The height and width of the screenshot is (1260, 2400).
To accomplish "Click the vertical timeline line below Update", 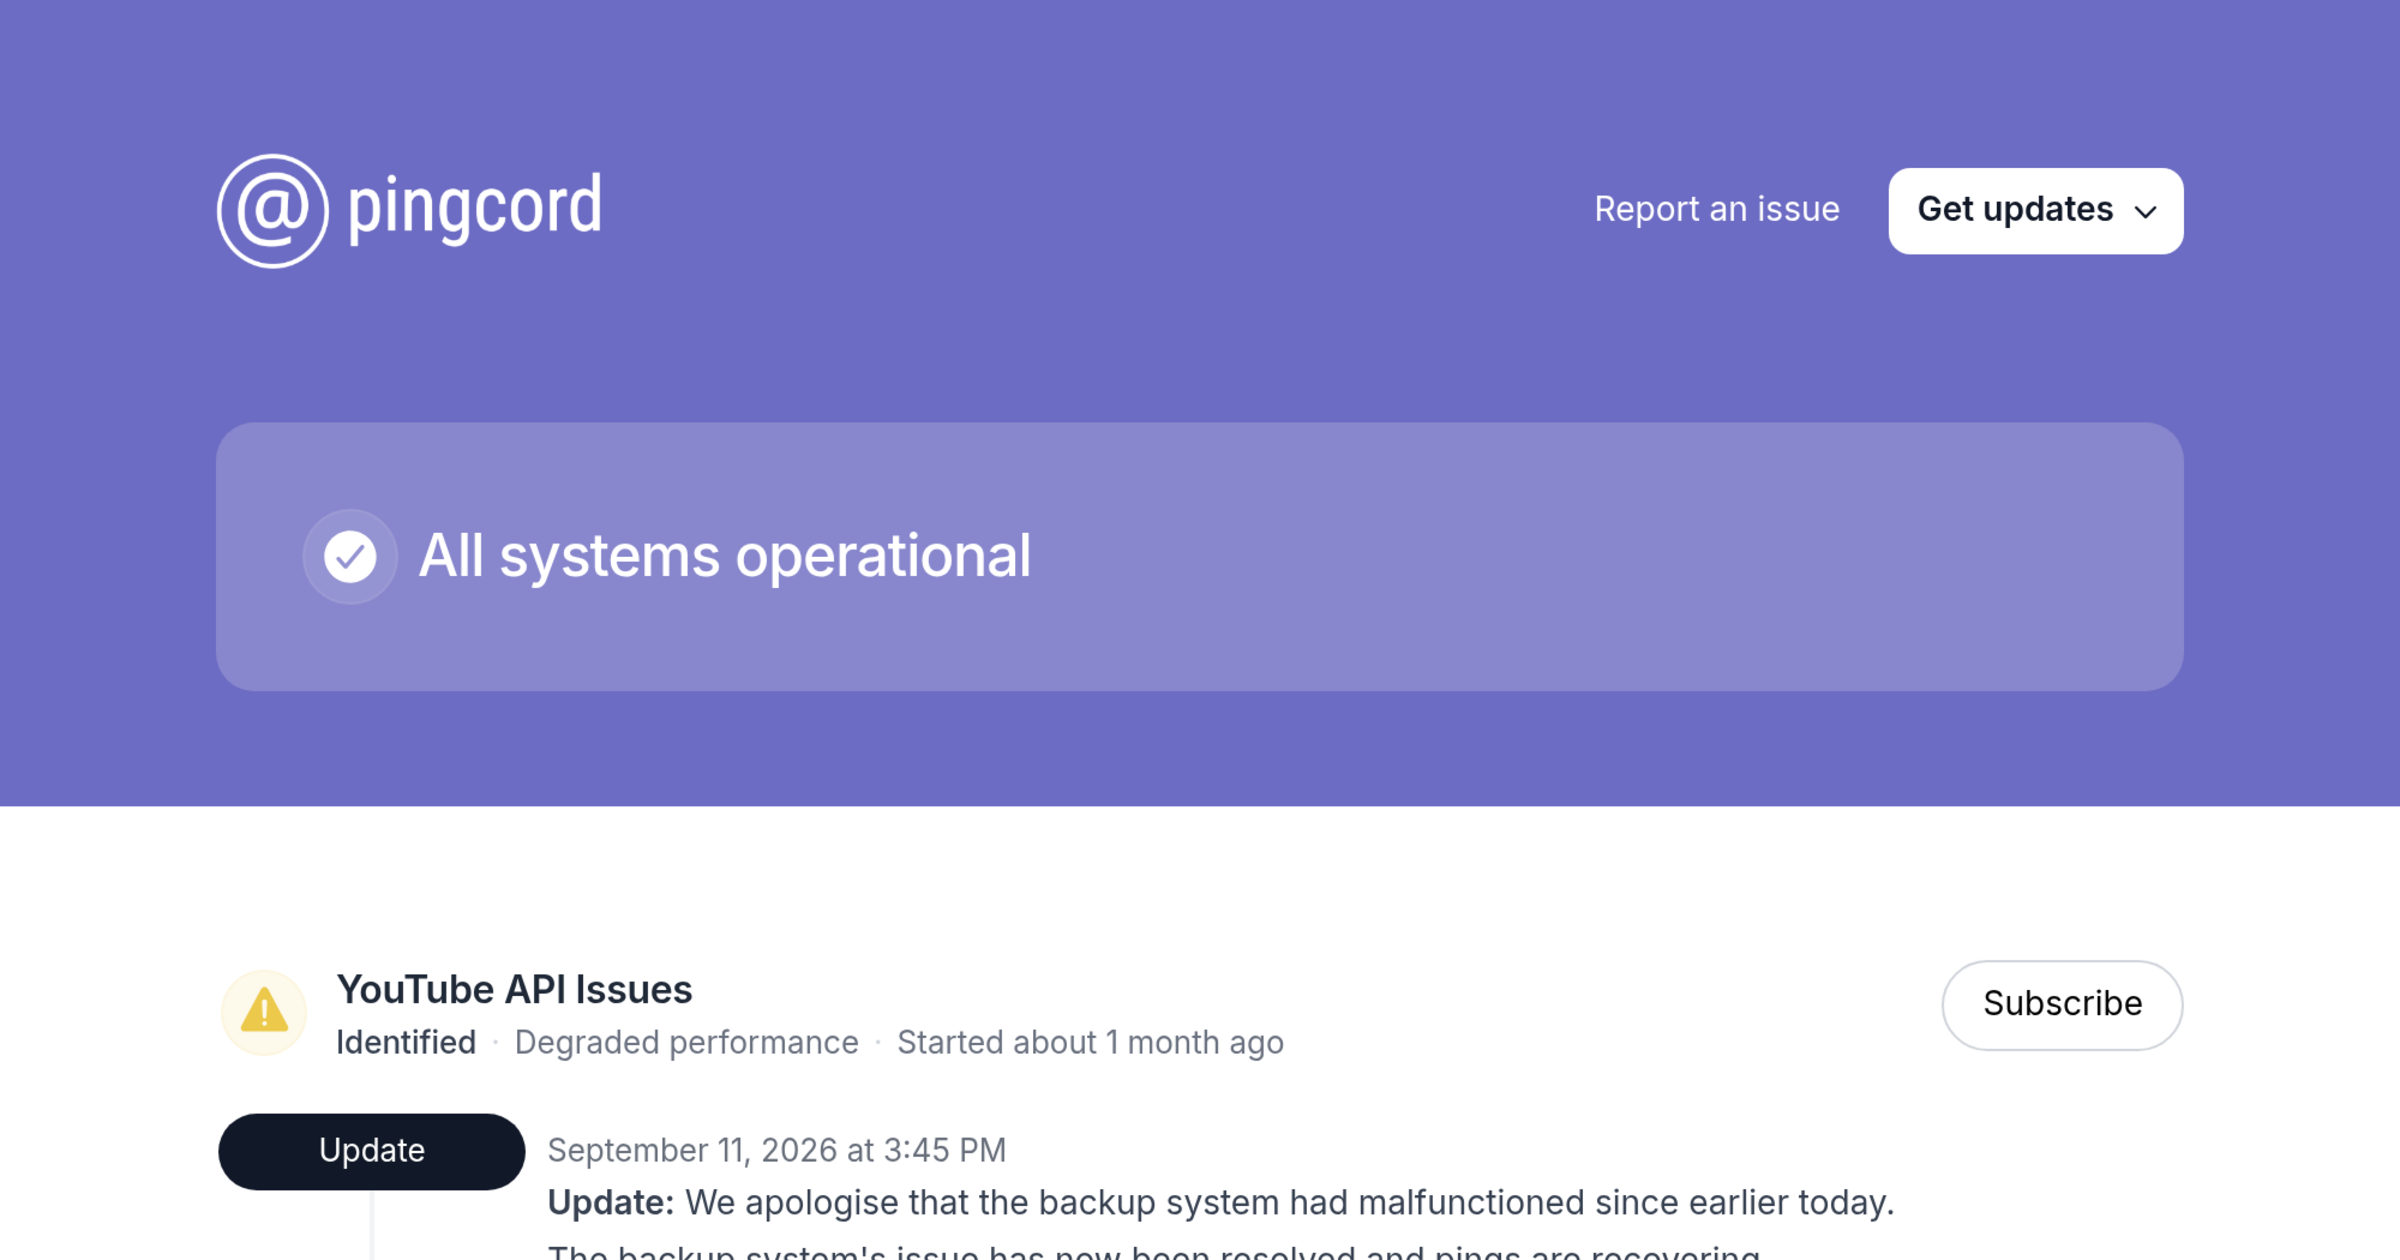I will [x=371, y=1225].
